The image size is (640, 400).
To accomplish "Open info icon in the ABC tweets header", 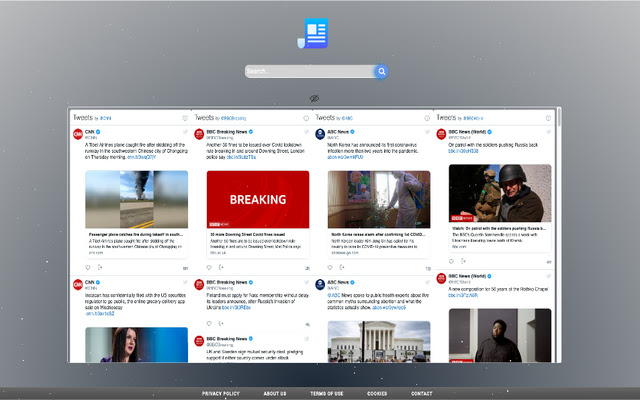I will (x=427, y=118).
